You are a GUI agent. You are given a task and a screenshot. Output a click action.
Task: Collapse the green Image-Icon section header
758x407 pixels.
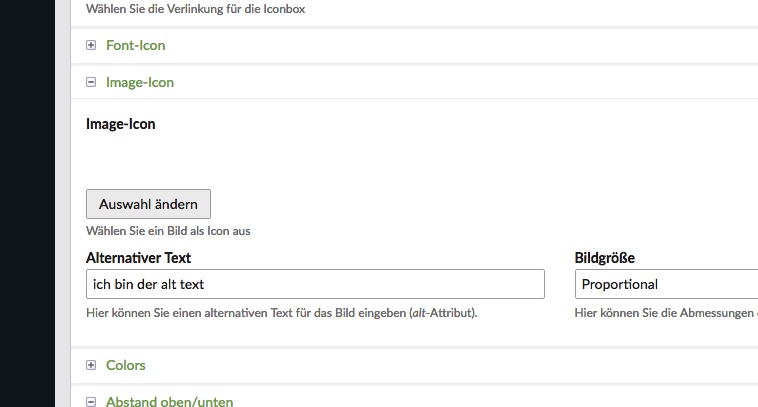click(x=139, y=83)
